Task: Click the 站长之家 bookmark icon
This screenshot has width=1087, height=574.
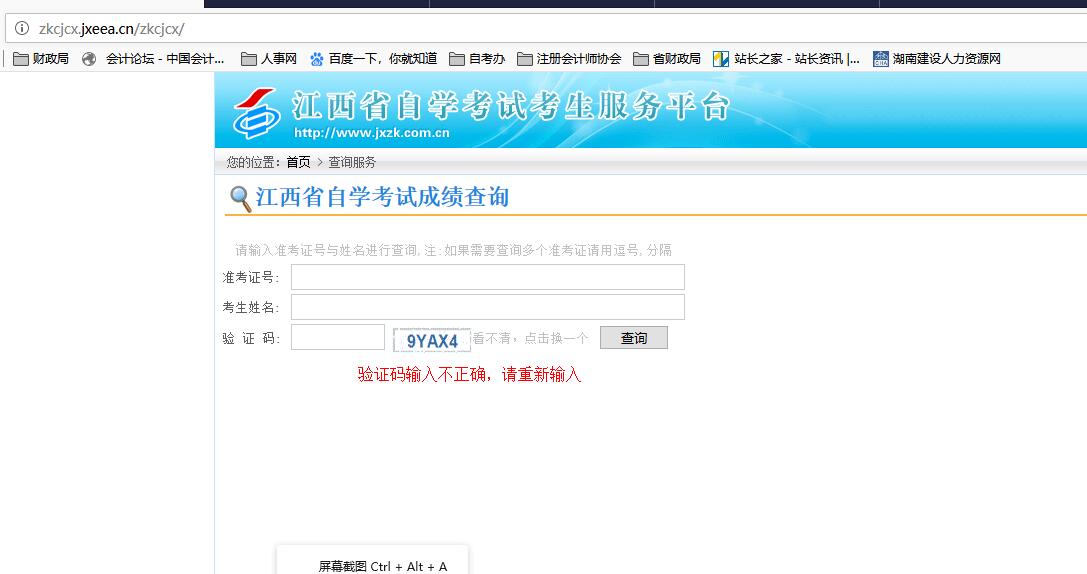Action: click(721, 59)
